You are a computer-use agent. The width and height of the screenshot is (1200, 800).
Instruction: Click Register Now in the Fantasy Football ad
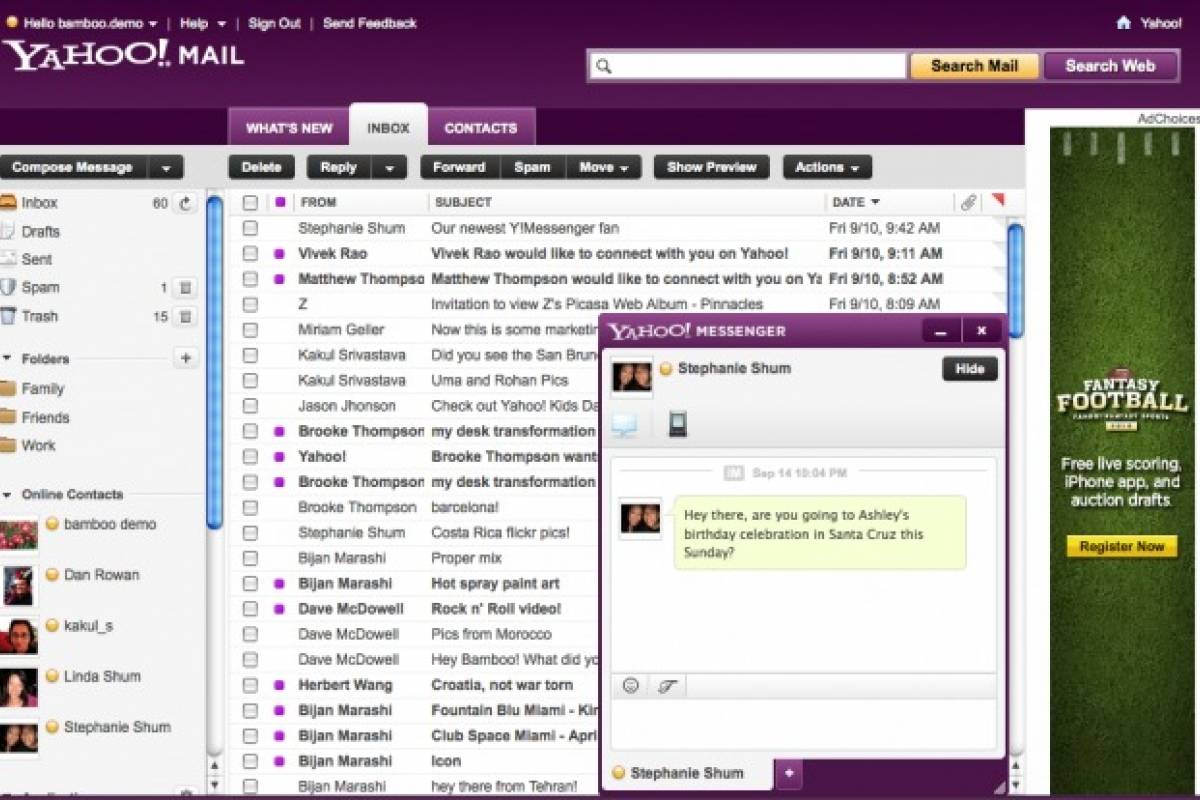(1121, 547)
